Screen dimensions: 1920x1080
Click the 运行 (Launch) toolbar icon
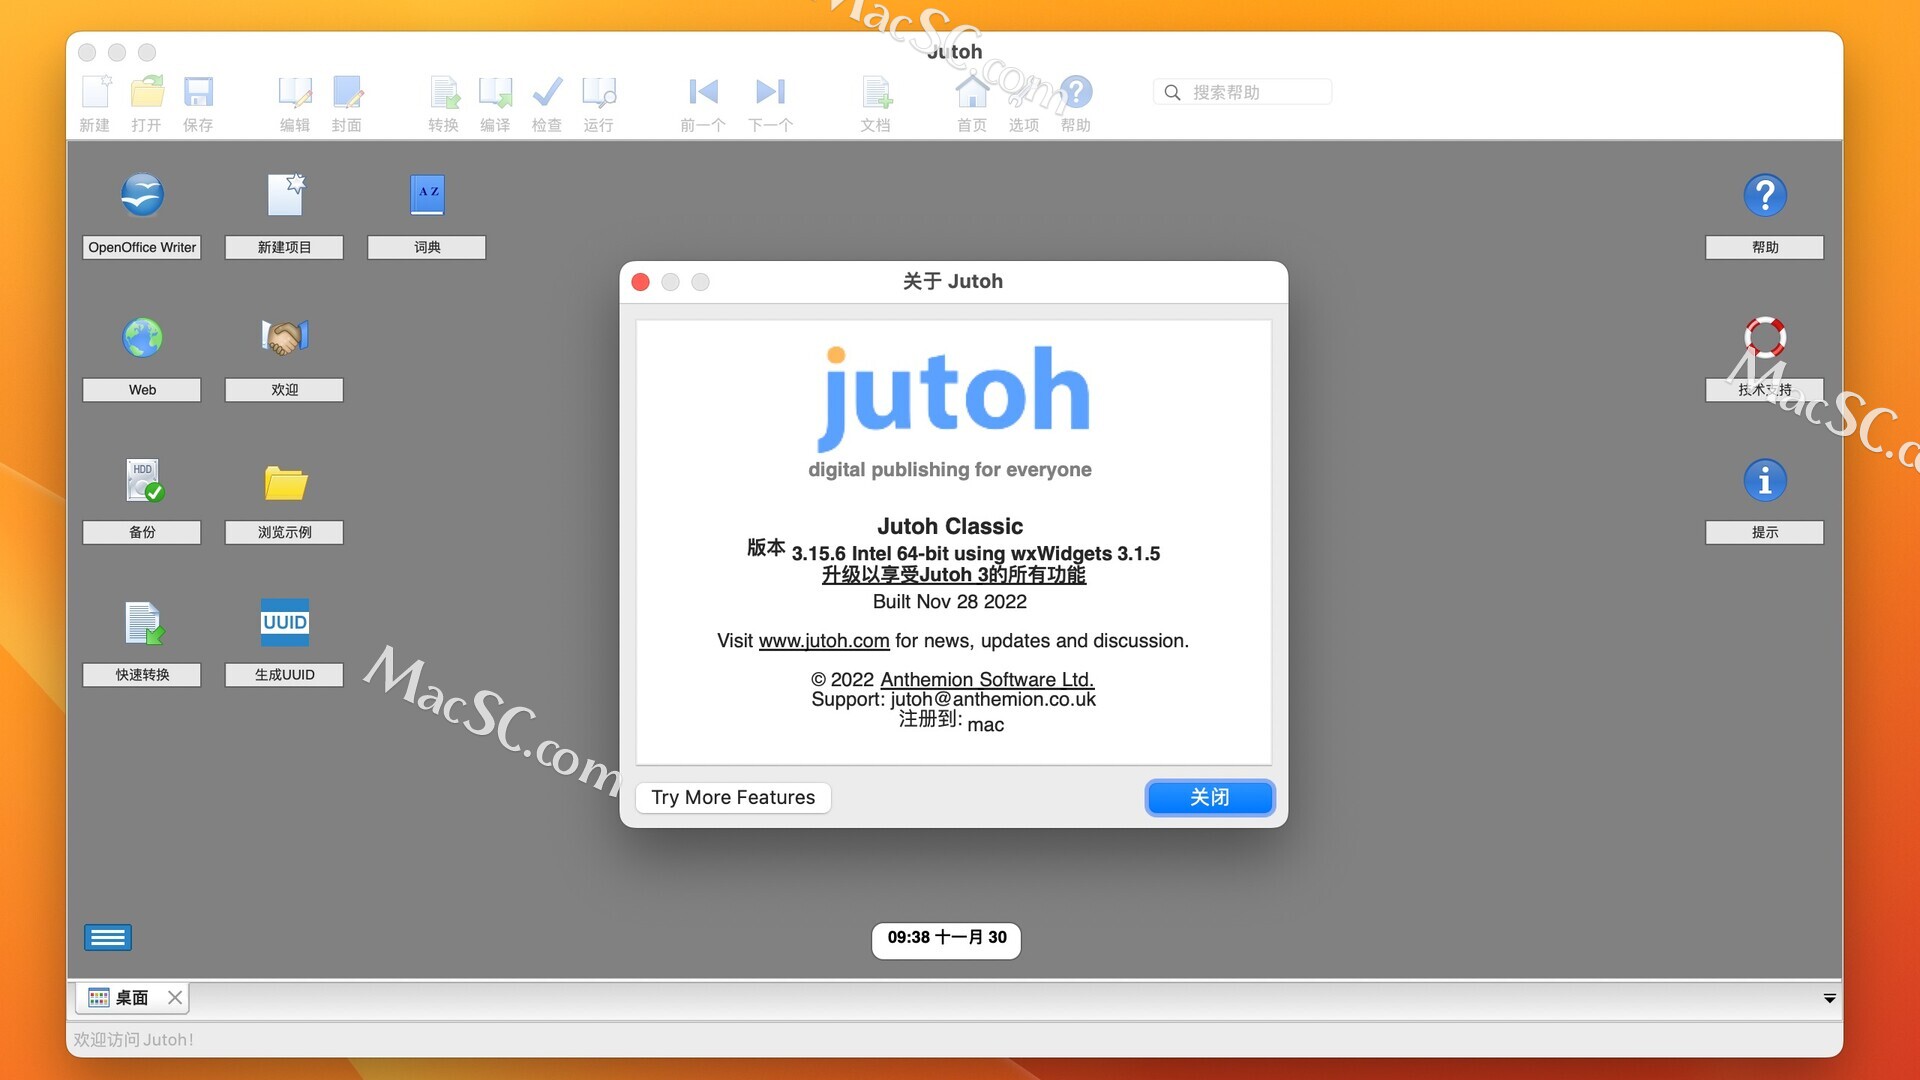(x=598, y=92)
